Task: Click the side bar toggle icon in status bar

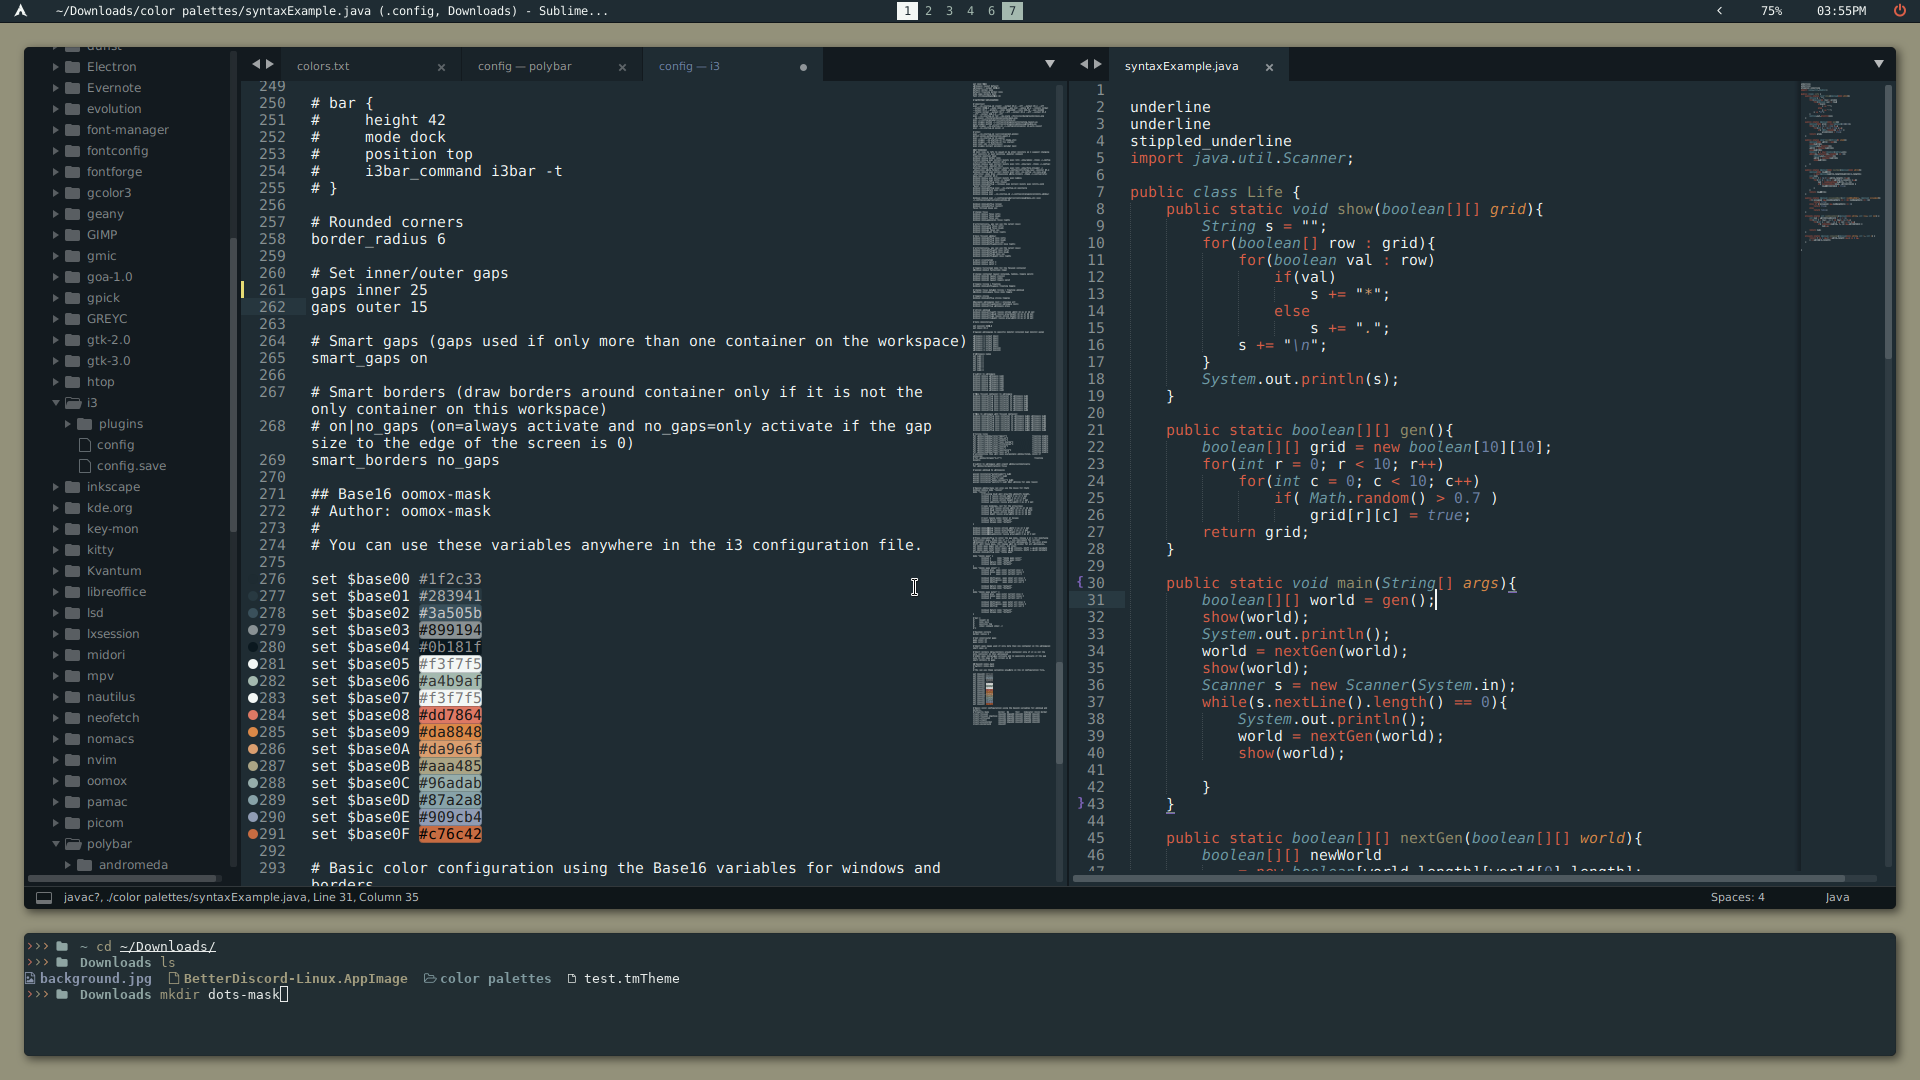Action: 44,898
